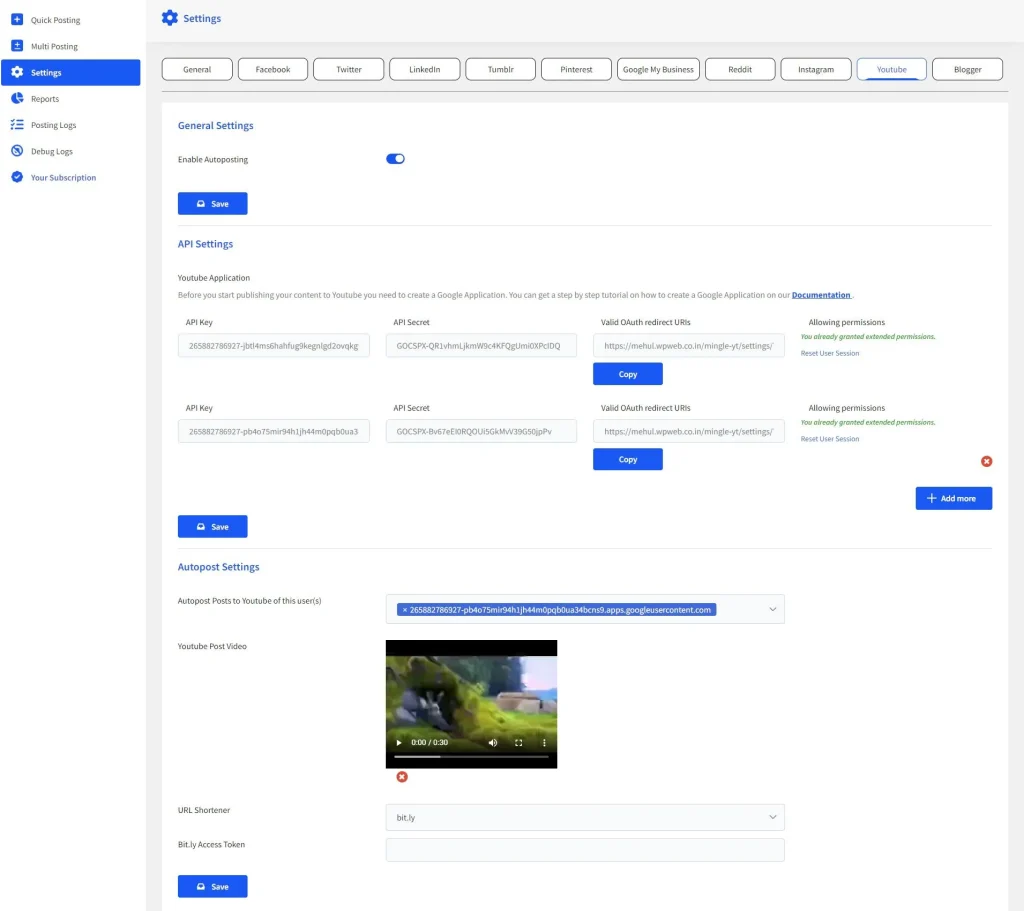The width and height of the screenshot is (1024, 911).
Task: Delete the Youtube post video
Action: (402, 777)
